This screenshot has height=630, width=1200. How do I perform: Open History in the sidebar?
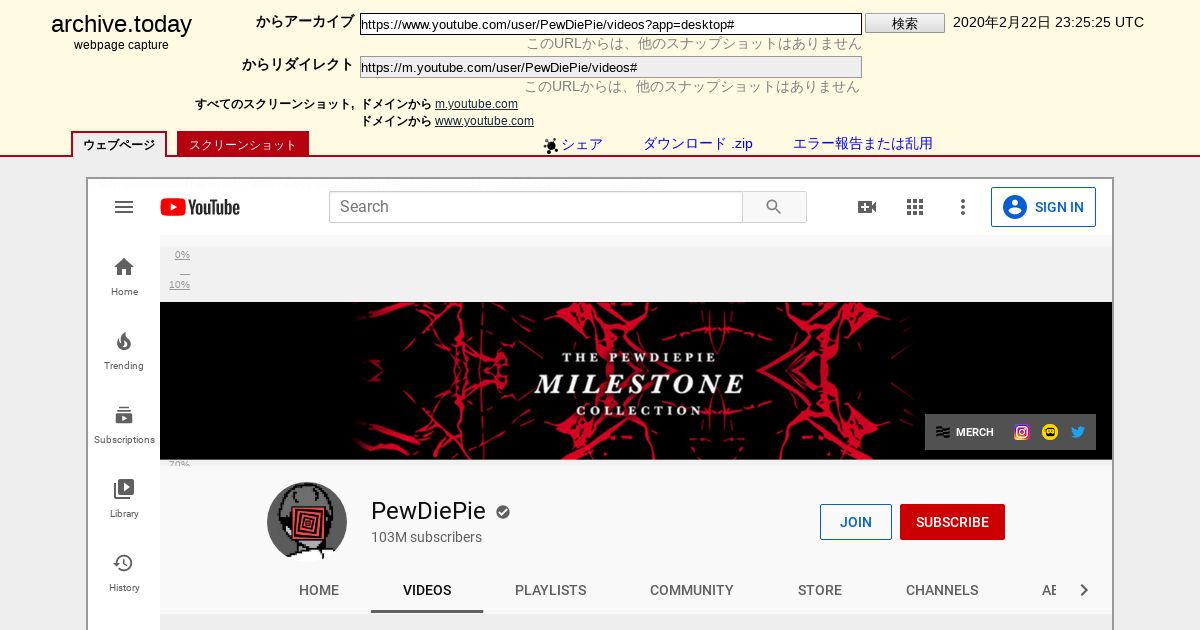click(124, 573)
